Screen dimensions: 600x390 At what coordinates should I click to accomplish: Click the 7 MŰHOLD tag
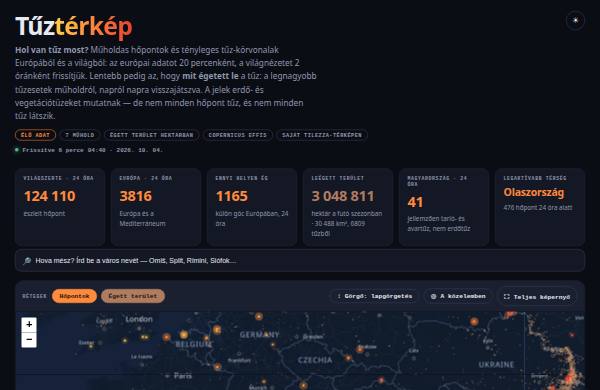coord(80,135)
